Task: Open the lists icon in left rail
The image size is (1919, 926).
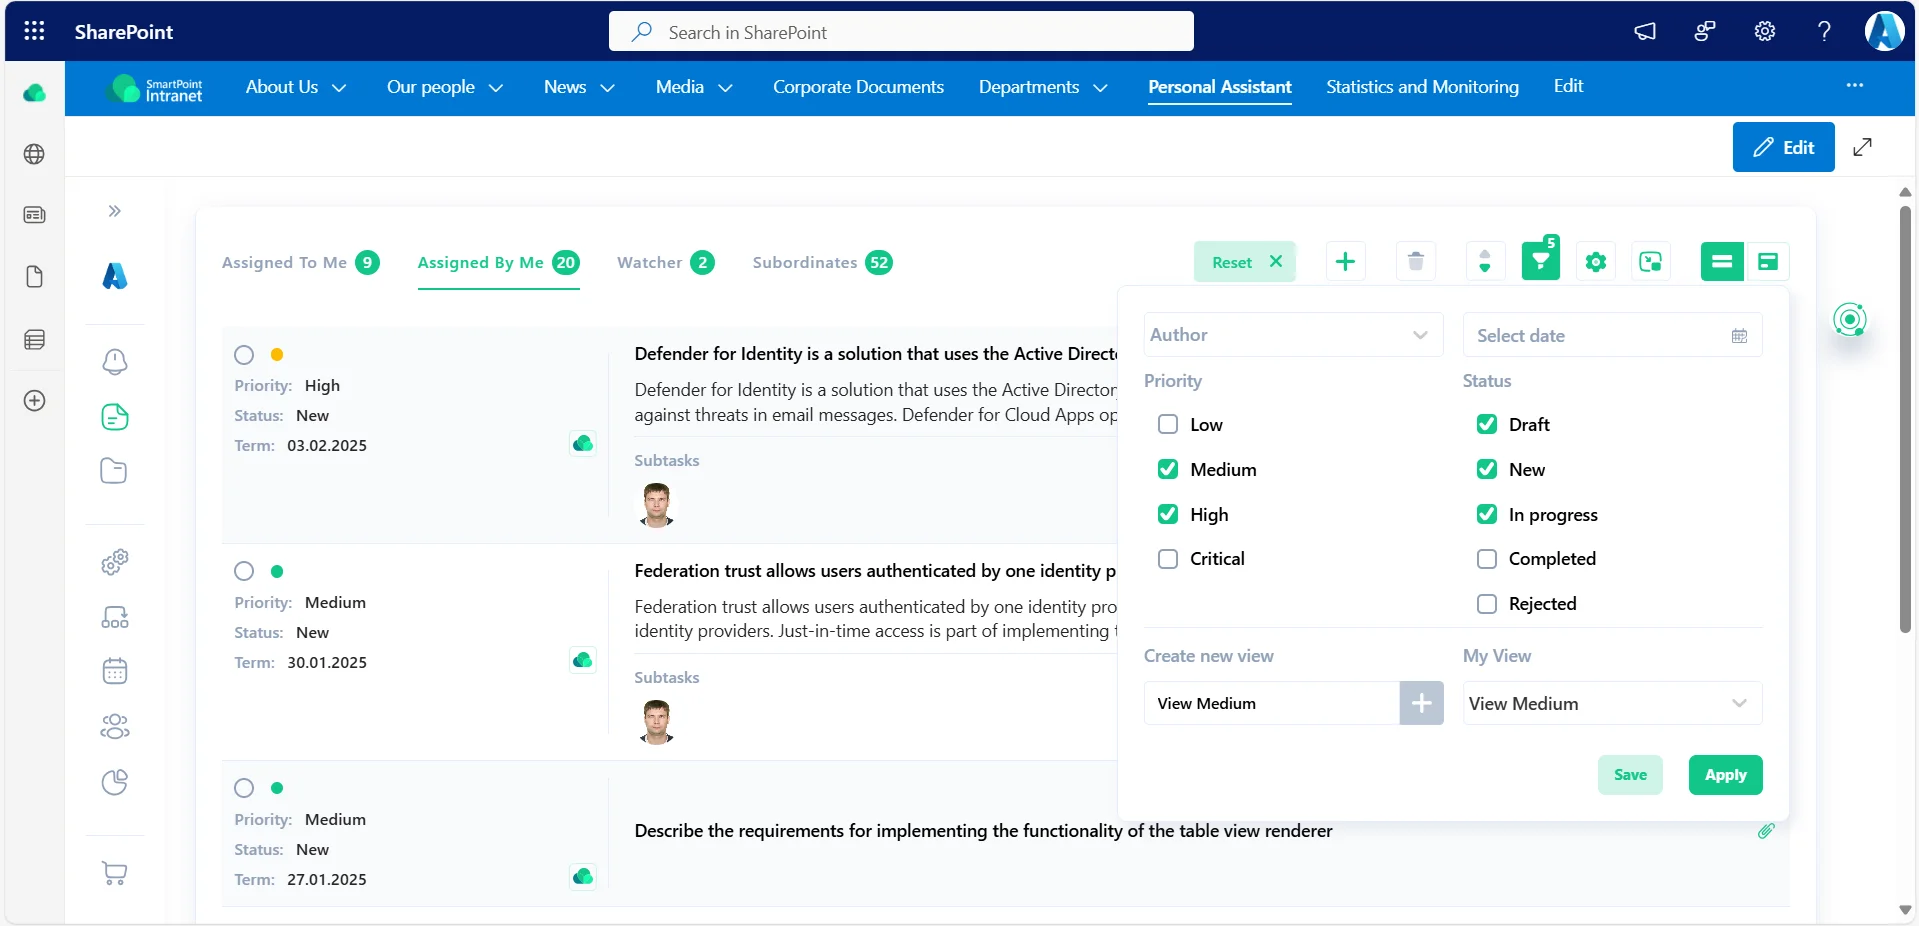Action: 34,340
